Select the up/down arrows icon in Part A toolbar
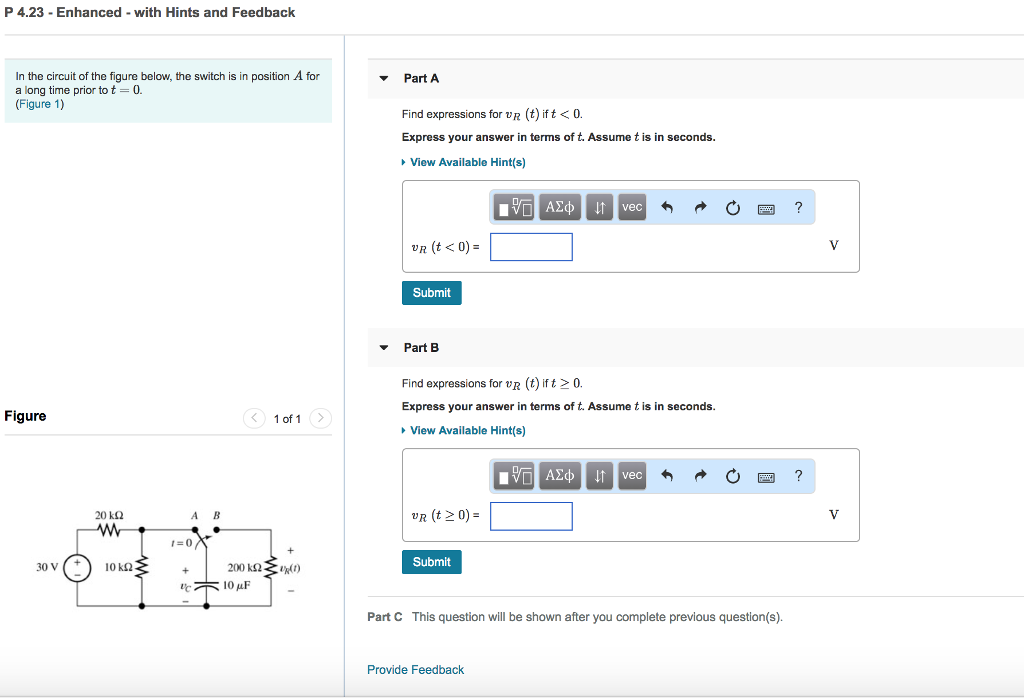The height and width of the screenshot is (698, 1024). (599, 207)
